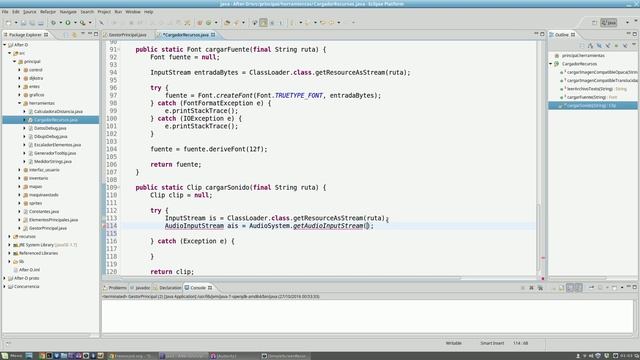Toggle Hide Fields in the Outline toolbar
640x360 pixels.
point(599,46)
